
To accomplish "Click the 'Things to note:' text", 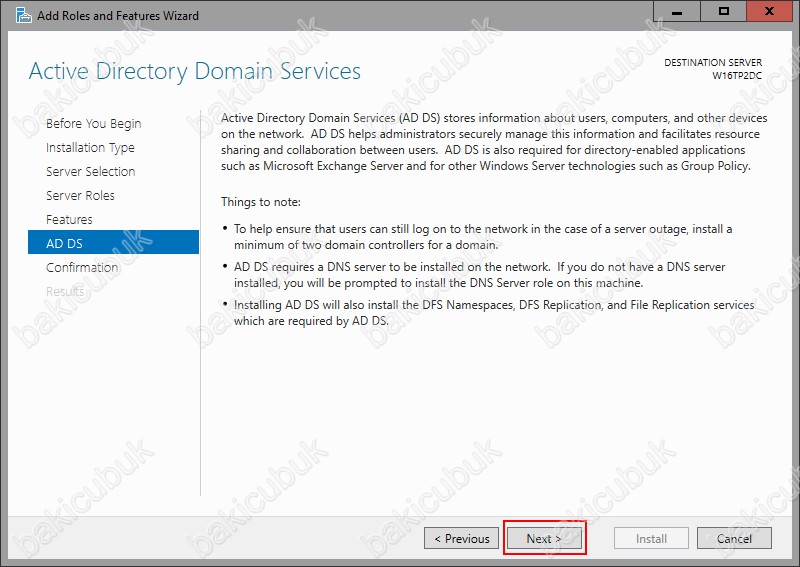I will 261,202.
